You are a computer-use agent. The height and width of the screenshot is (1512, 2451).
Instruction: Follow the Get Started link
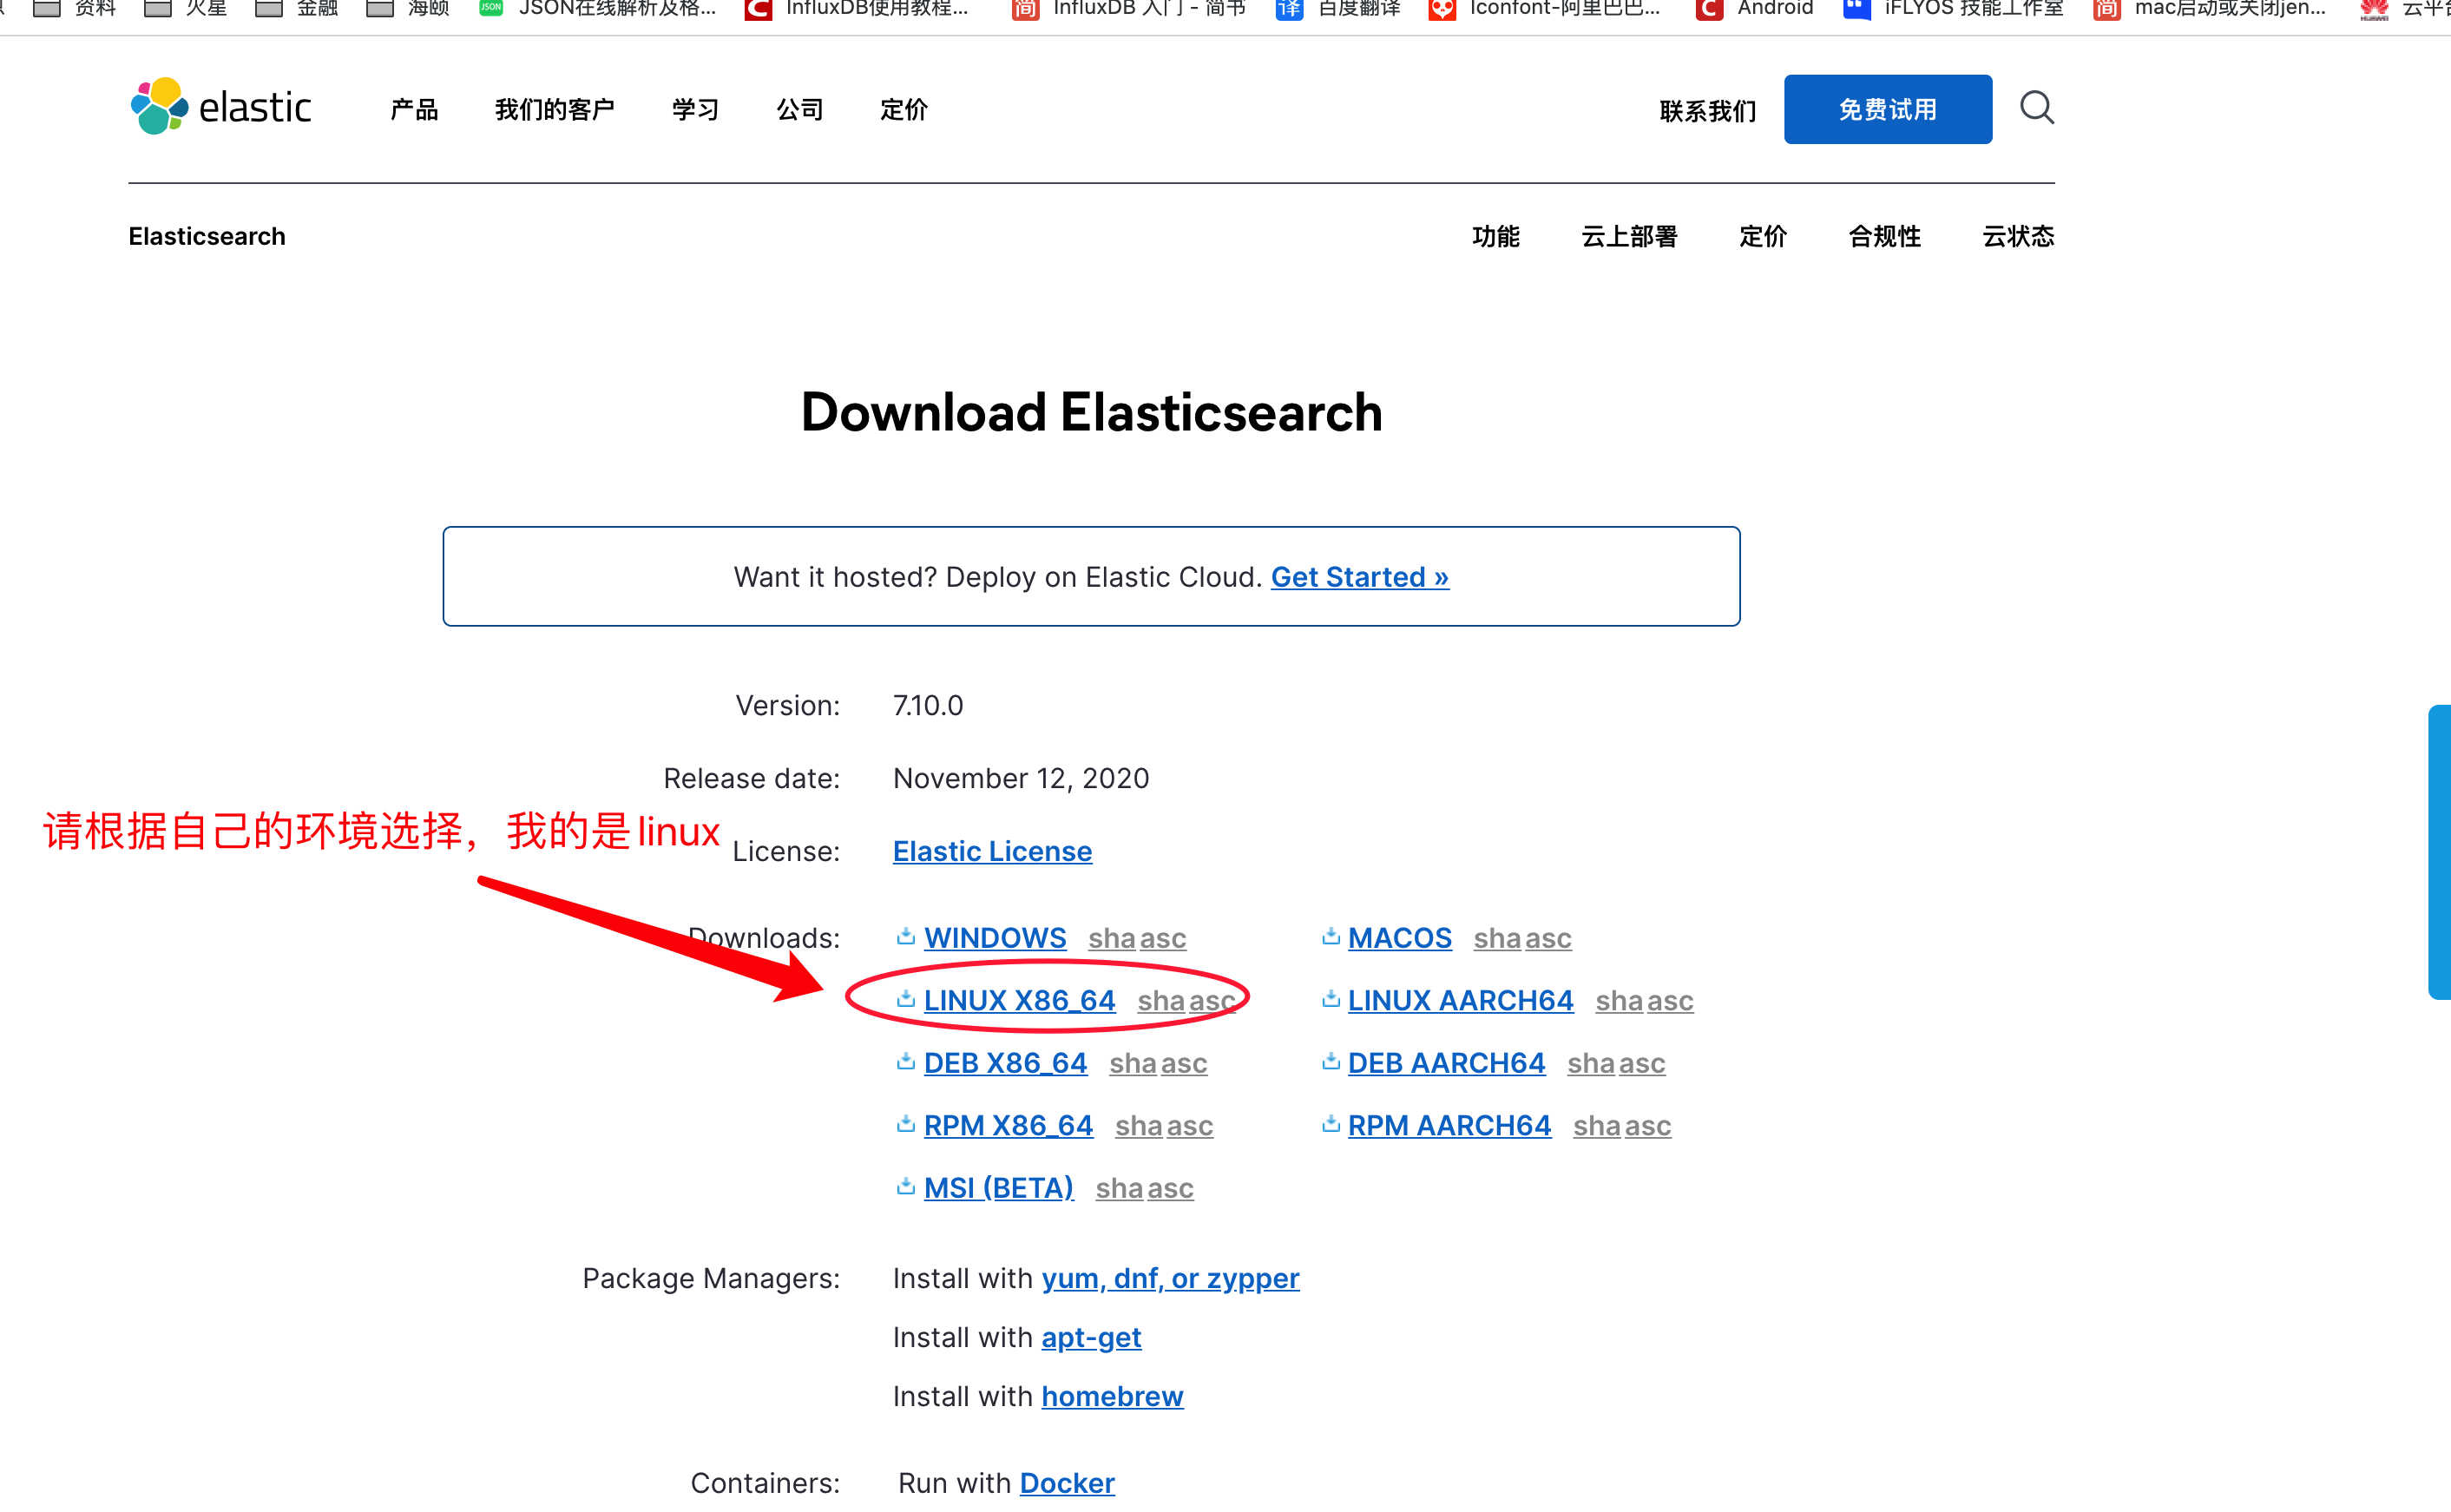click(x=1358, y=577)
